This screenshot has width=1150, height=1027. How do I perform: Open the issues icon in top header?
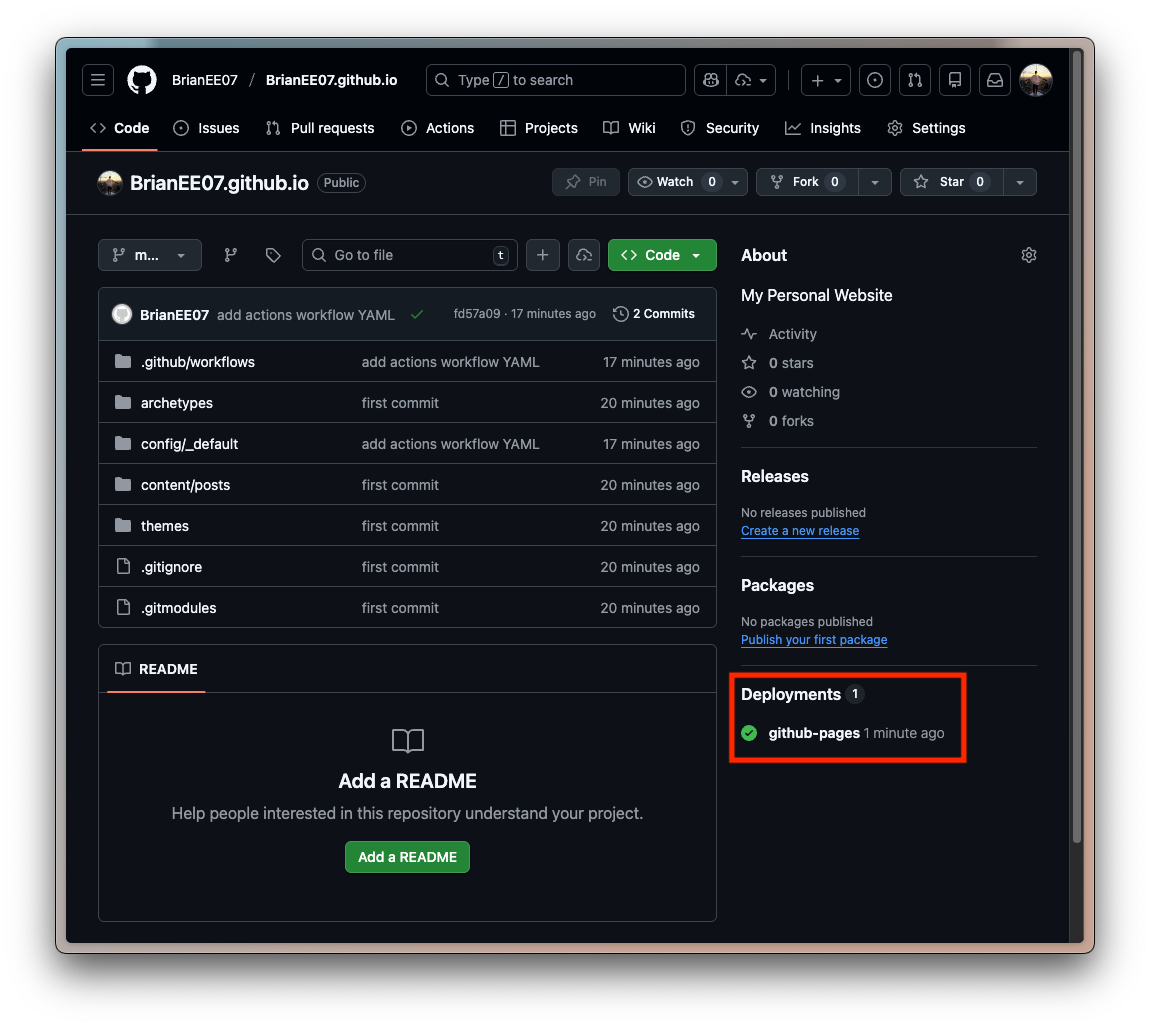point(875,80)
